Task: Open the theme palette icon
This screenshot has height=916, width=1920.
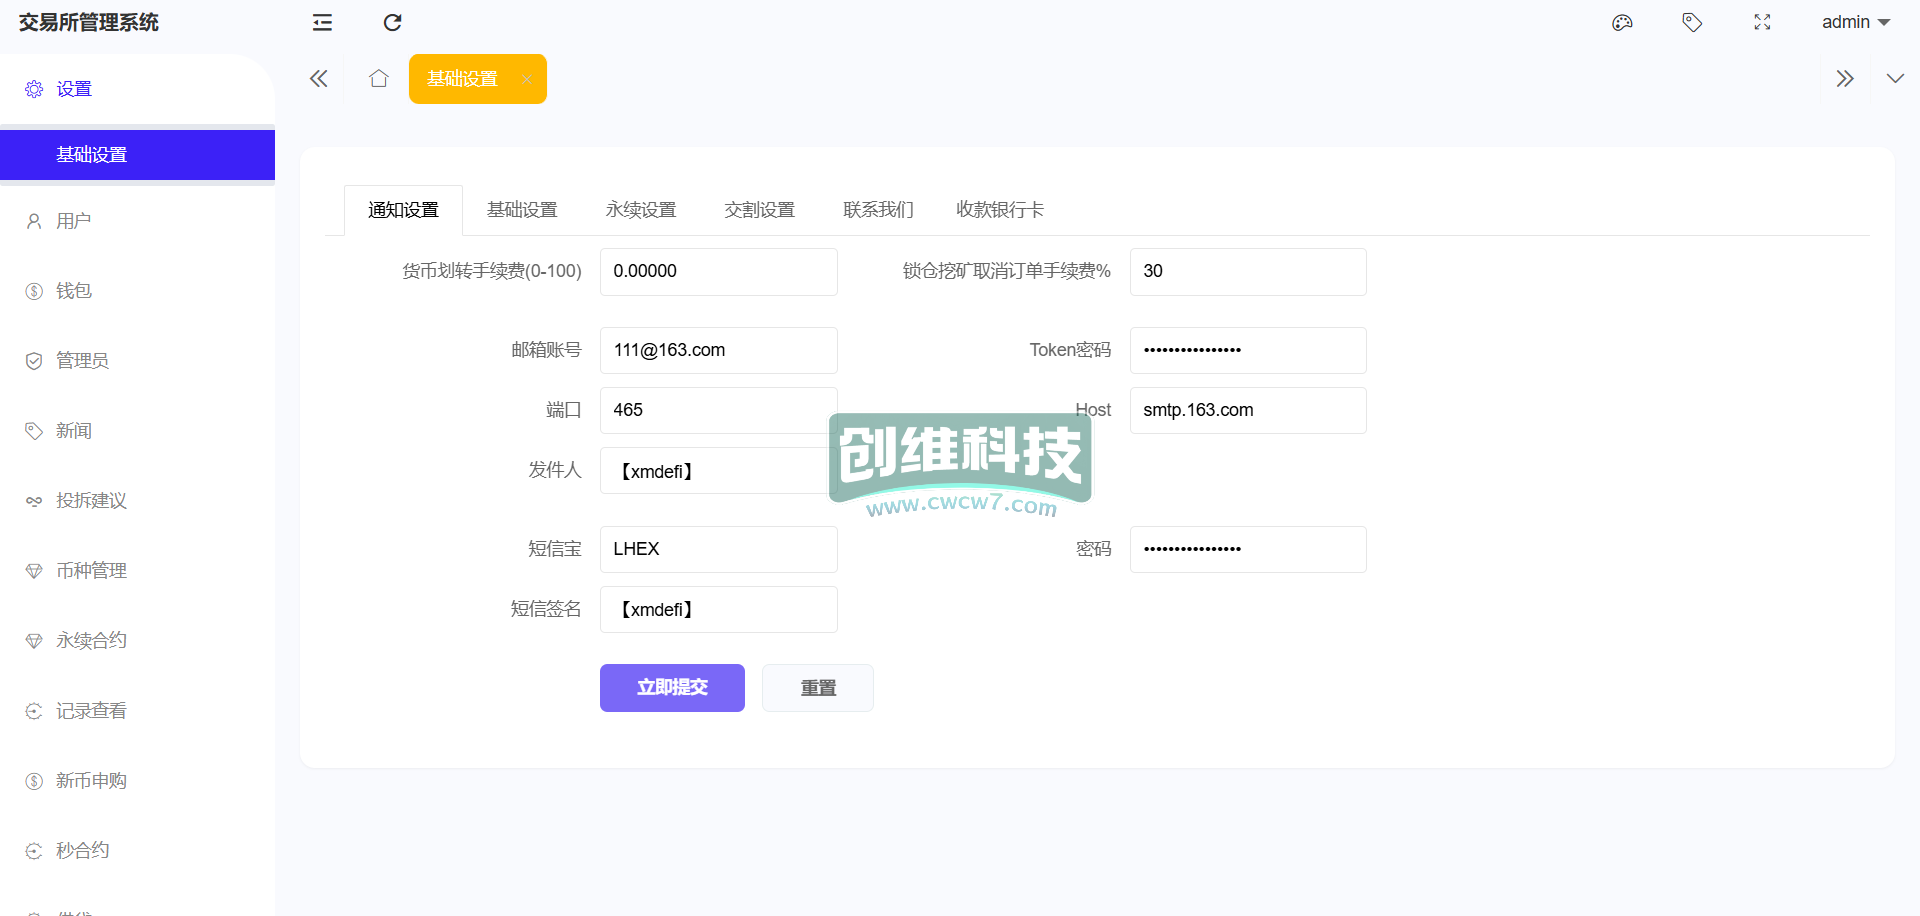Action: (x=1622, y=22)
